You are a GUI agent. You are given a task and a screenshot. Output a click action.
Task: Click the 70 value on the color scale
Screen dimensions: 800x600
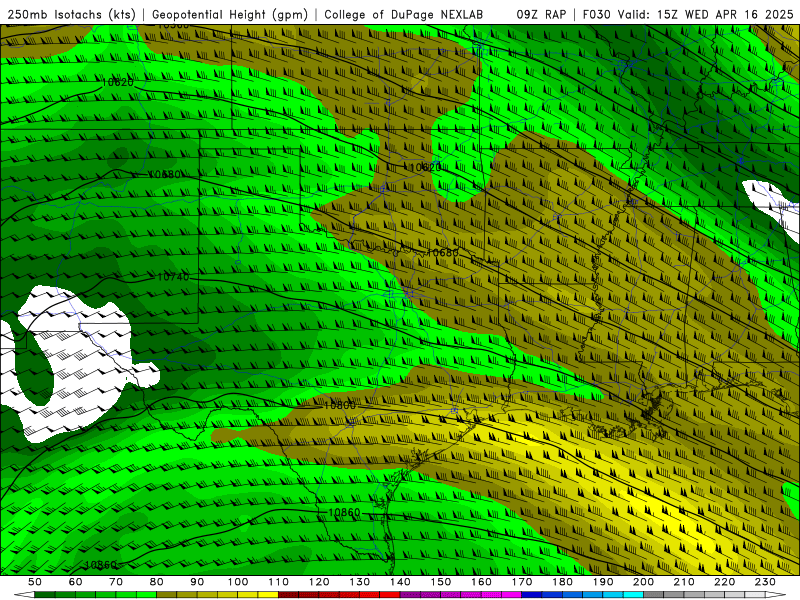click(116, 582)
